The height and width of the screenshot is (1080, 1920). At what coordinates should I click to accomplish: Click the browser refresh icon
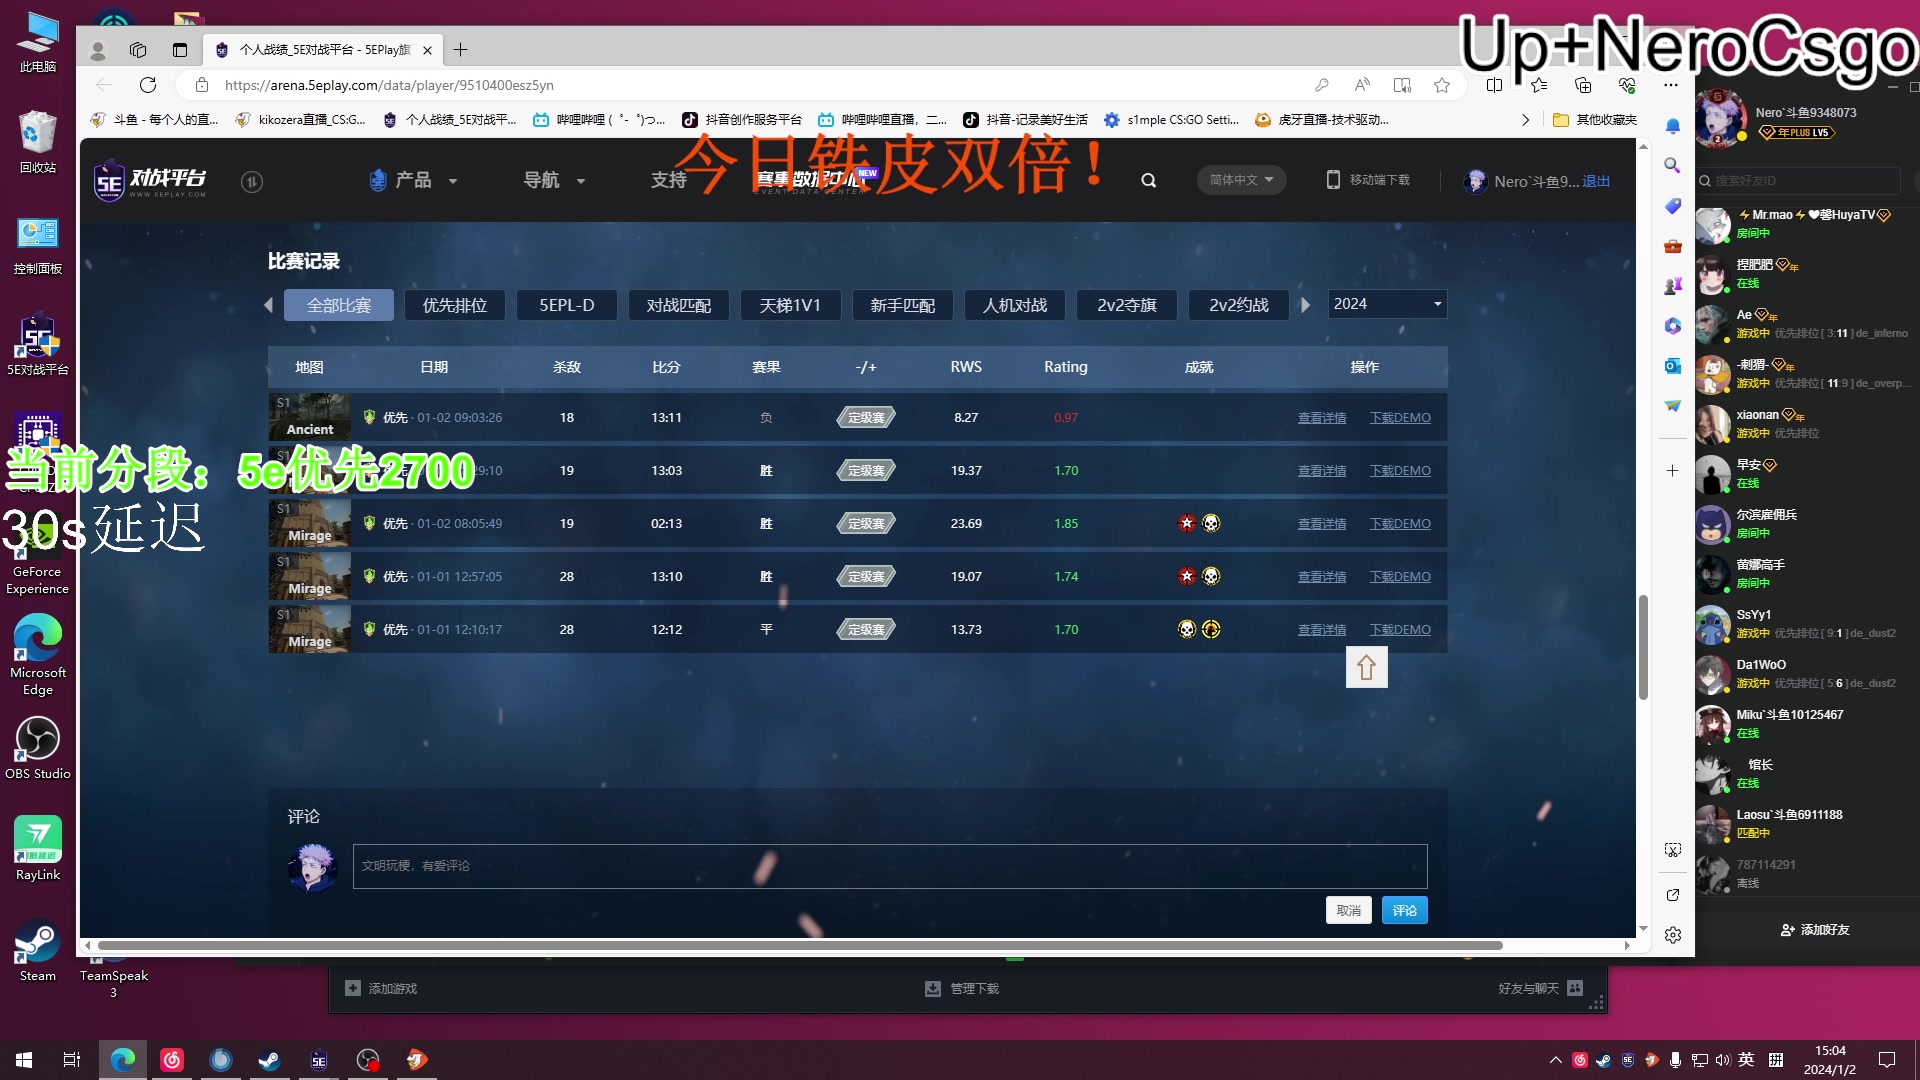(x=148, y=85)
